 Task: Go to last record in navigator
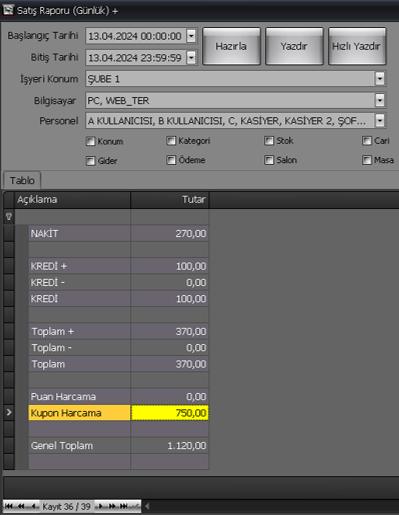coord(124,506)
